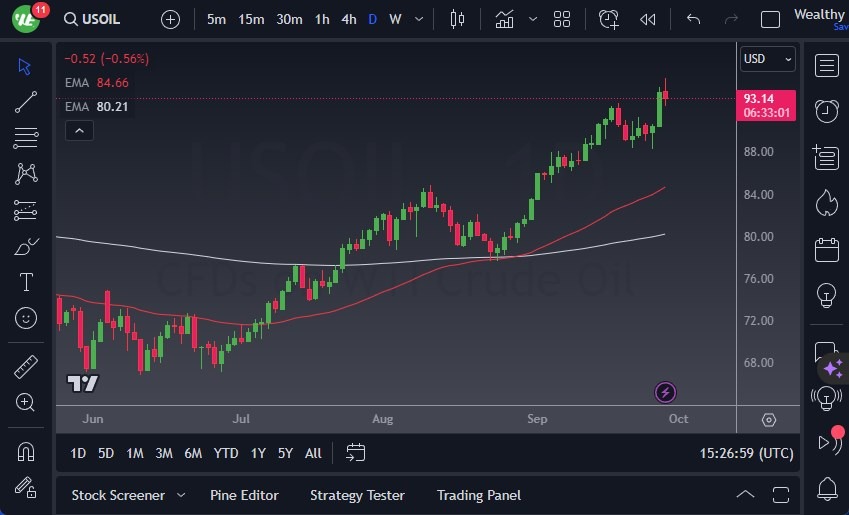Viewport: 849px width, 515px height.
Task: Collapse the EMA indicator legend
Action: click(78, 130)
